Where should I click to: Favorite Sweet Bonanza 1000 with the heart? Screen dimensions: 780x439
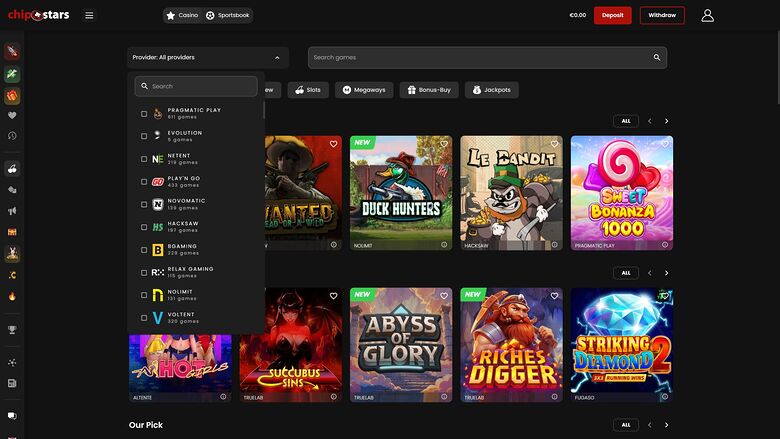click(x=665, y=144)
